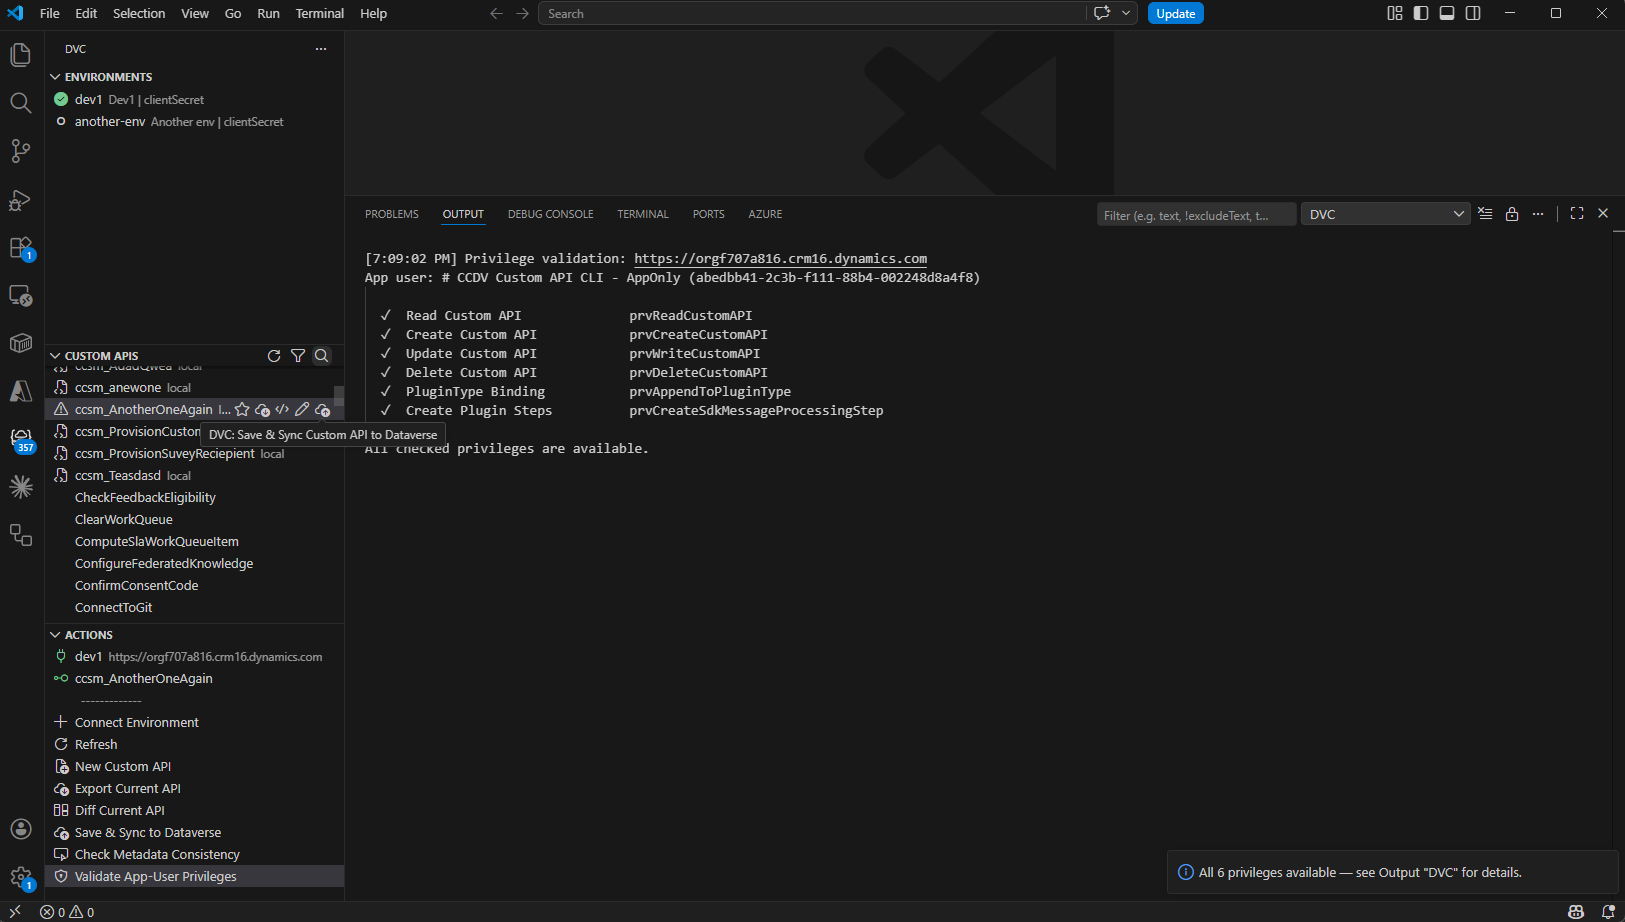Favorite ccsm_AnotherOneAgain with star icon

tap(242, 410)
